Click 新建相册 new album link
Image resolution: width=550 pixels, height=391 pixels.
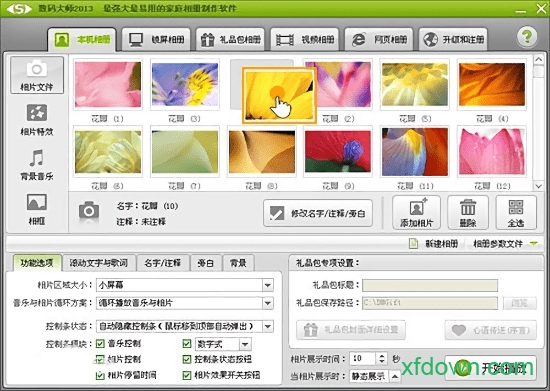(x=434, y=244)
